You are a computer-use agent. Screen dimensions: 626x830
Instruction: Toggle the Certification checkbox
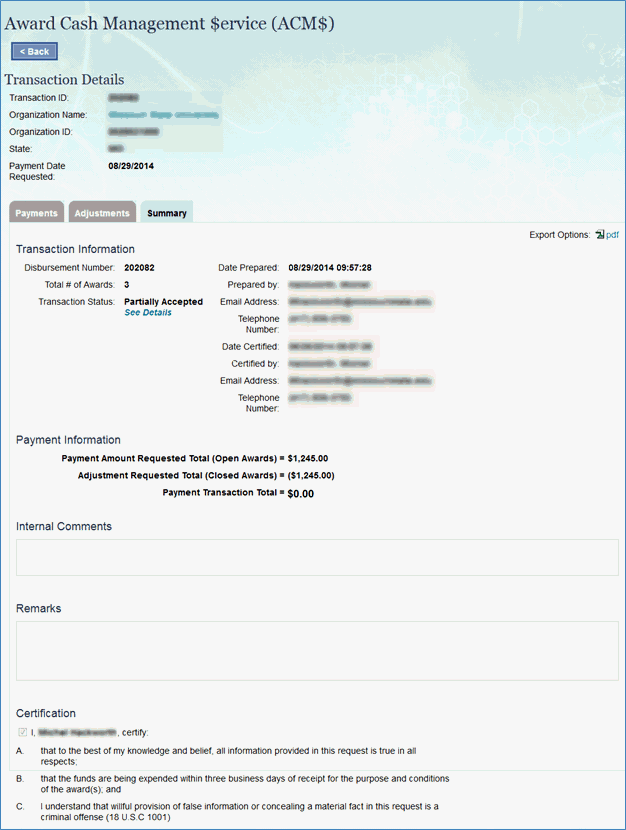pos(22,732)
